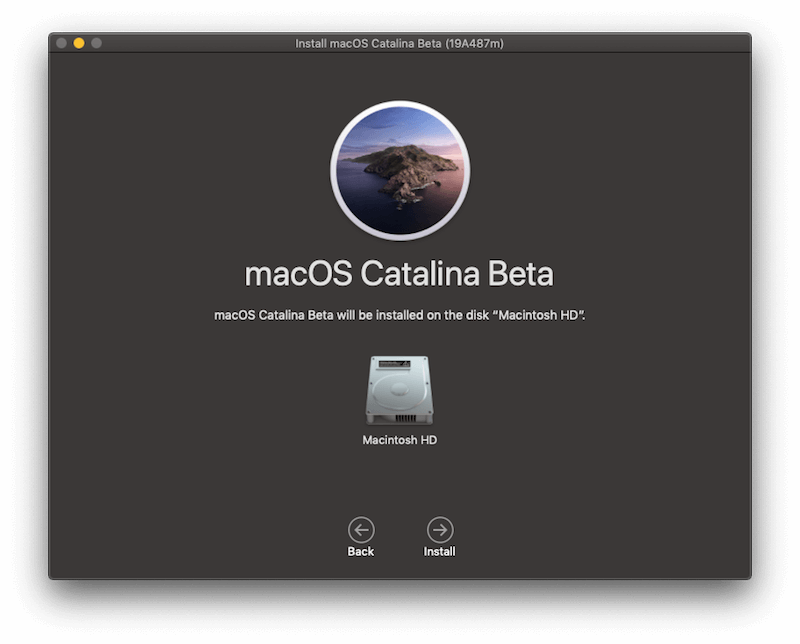The width and height of the screenshot is (800, 644).
Task: Click the Back arrow icon
Action: [361, 530]
